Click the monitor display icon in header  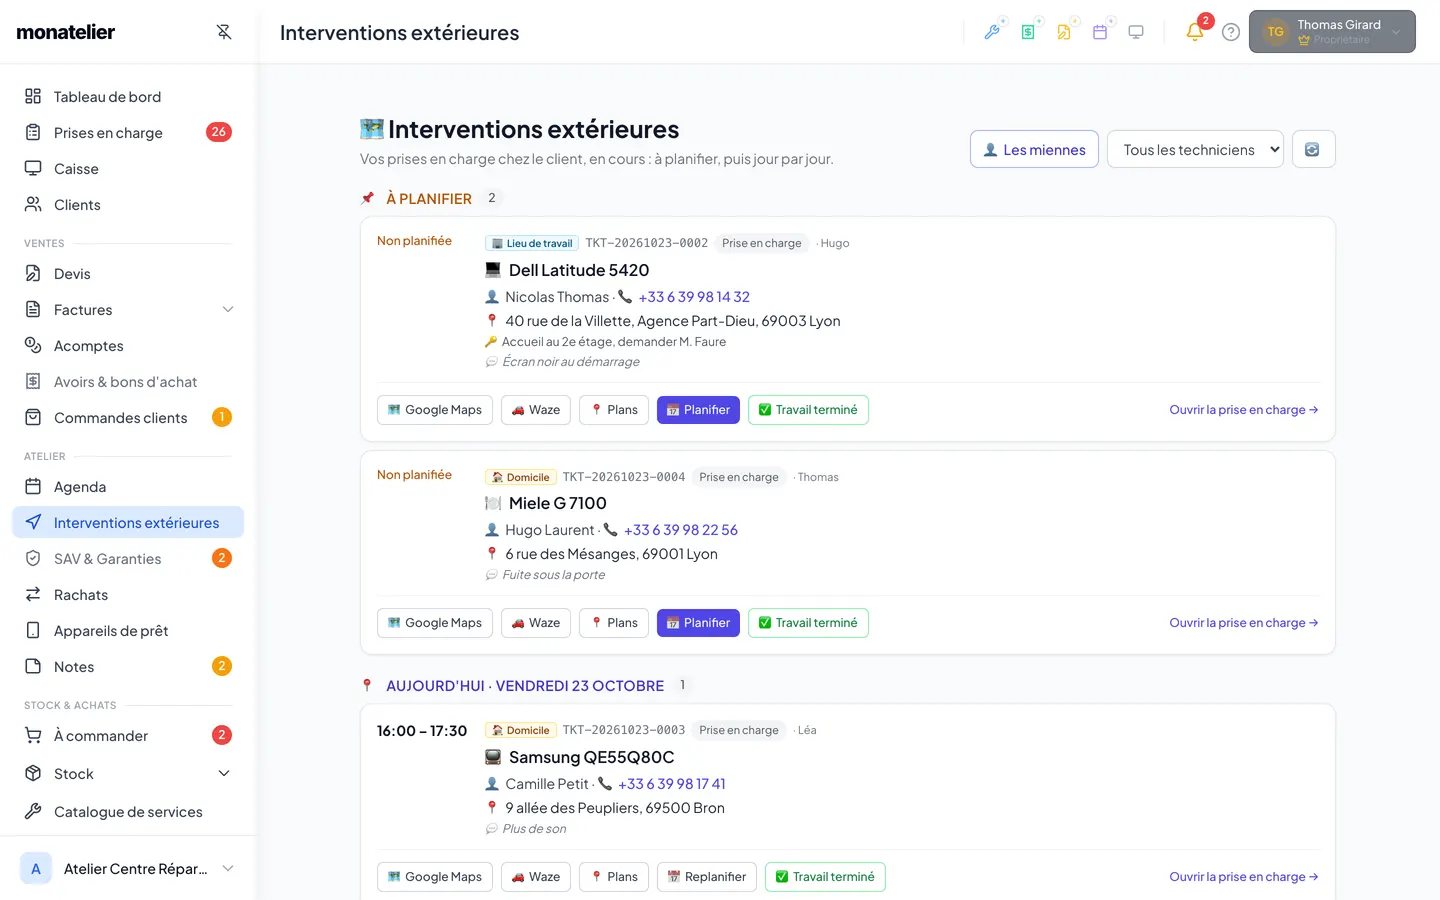click(1136, 32)
